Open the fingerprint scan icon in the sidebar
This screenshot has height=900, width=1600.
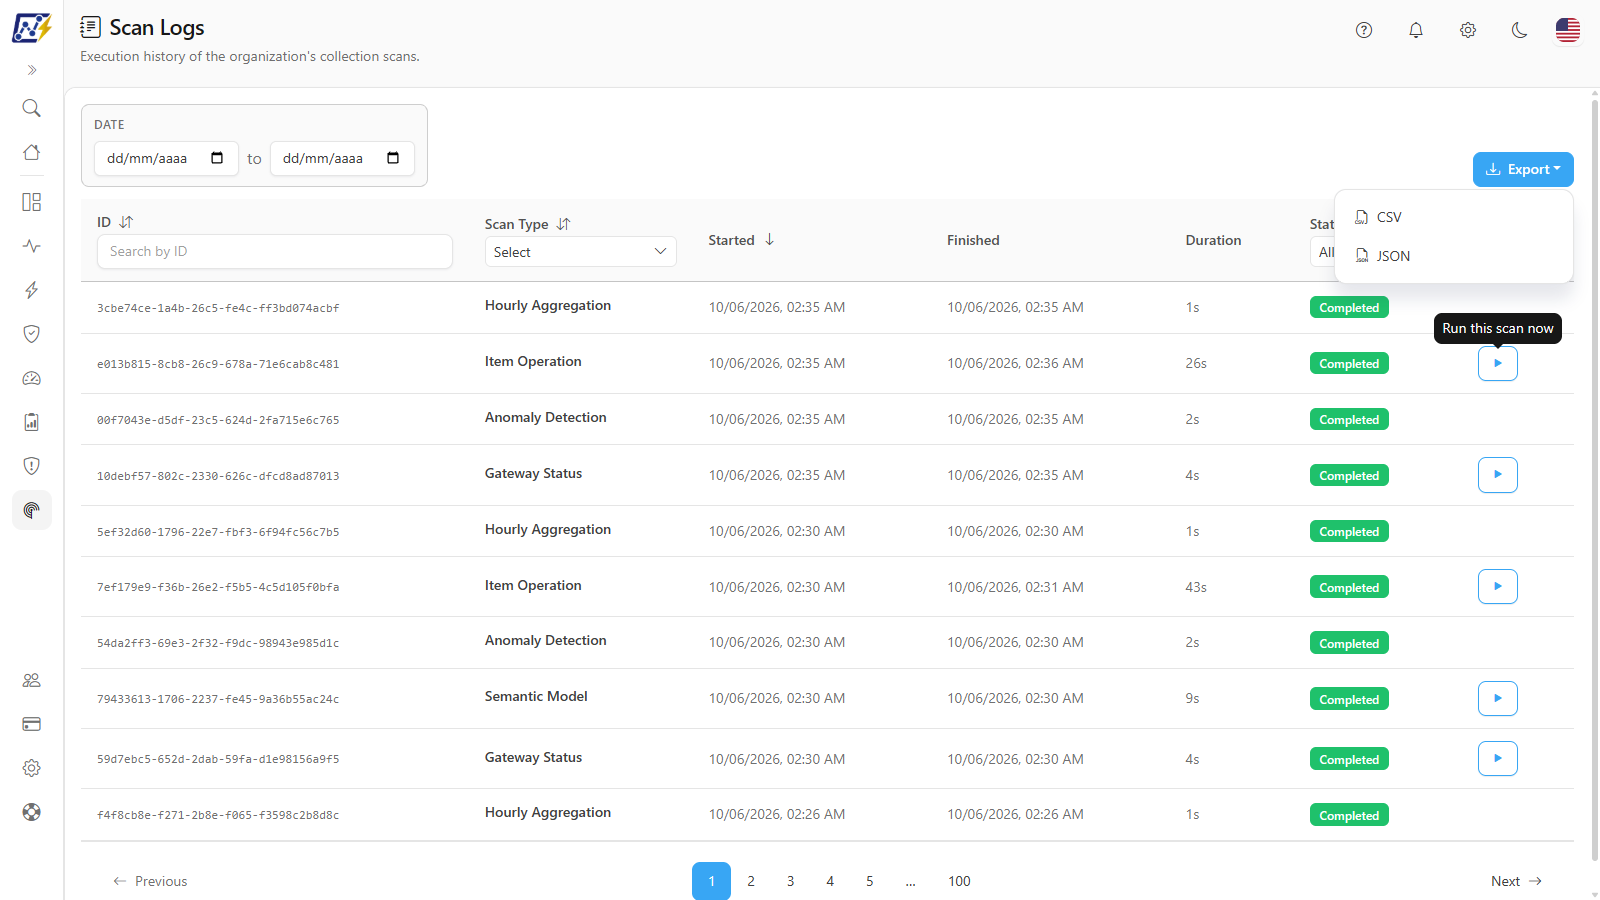coord(32,510)
